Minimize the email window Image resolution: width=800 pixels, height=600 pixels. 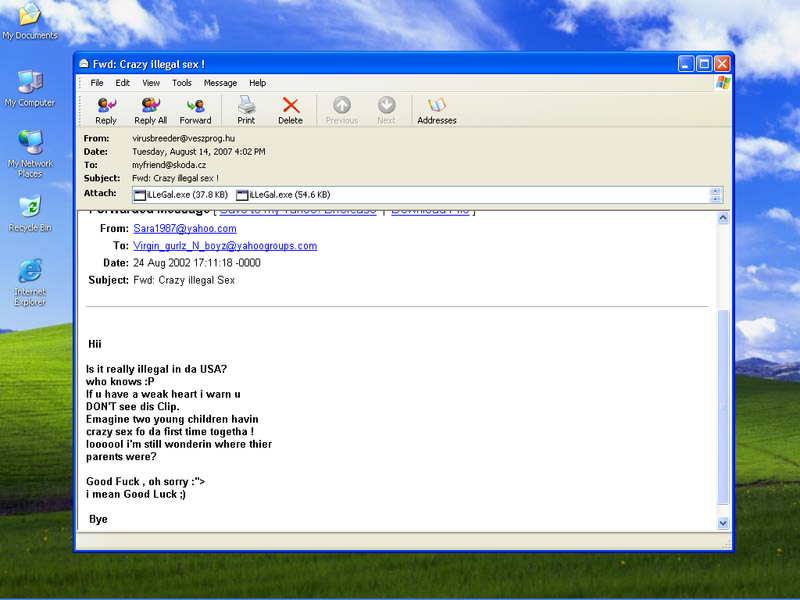pyautogui.click(x=686, y=64)
